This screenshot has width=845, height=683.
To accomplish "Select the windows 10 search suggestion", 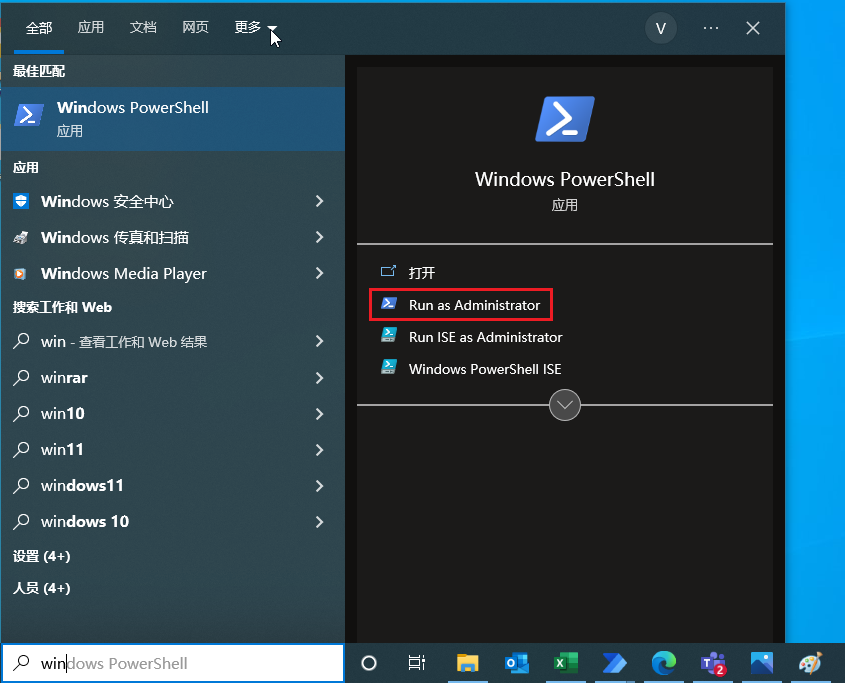I will (172, 522).
